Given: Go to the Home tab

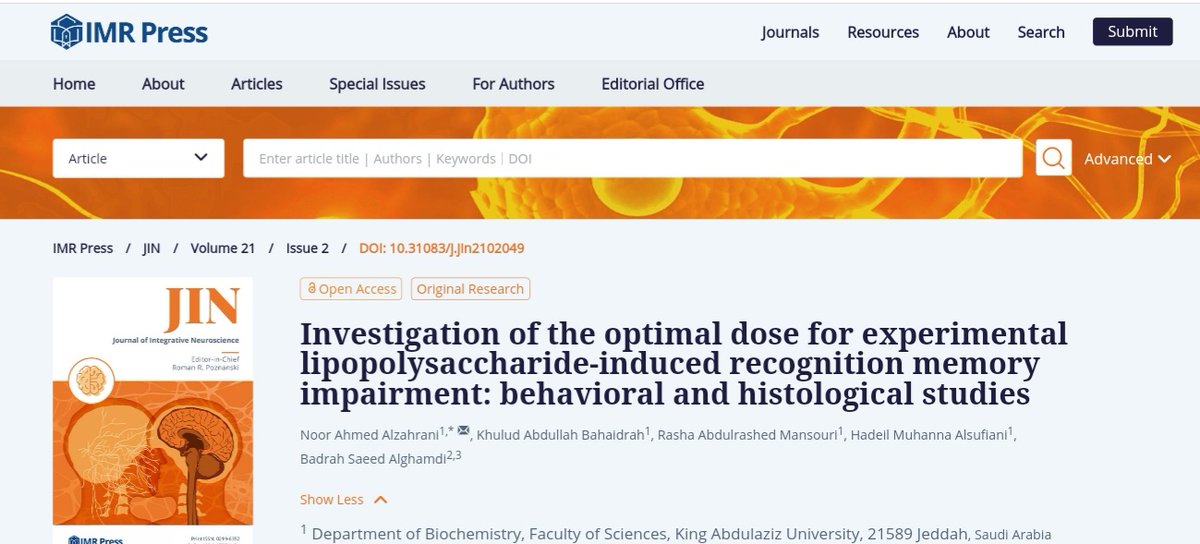Looking at the screenshot, I should [x=74, y=84].
